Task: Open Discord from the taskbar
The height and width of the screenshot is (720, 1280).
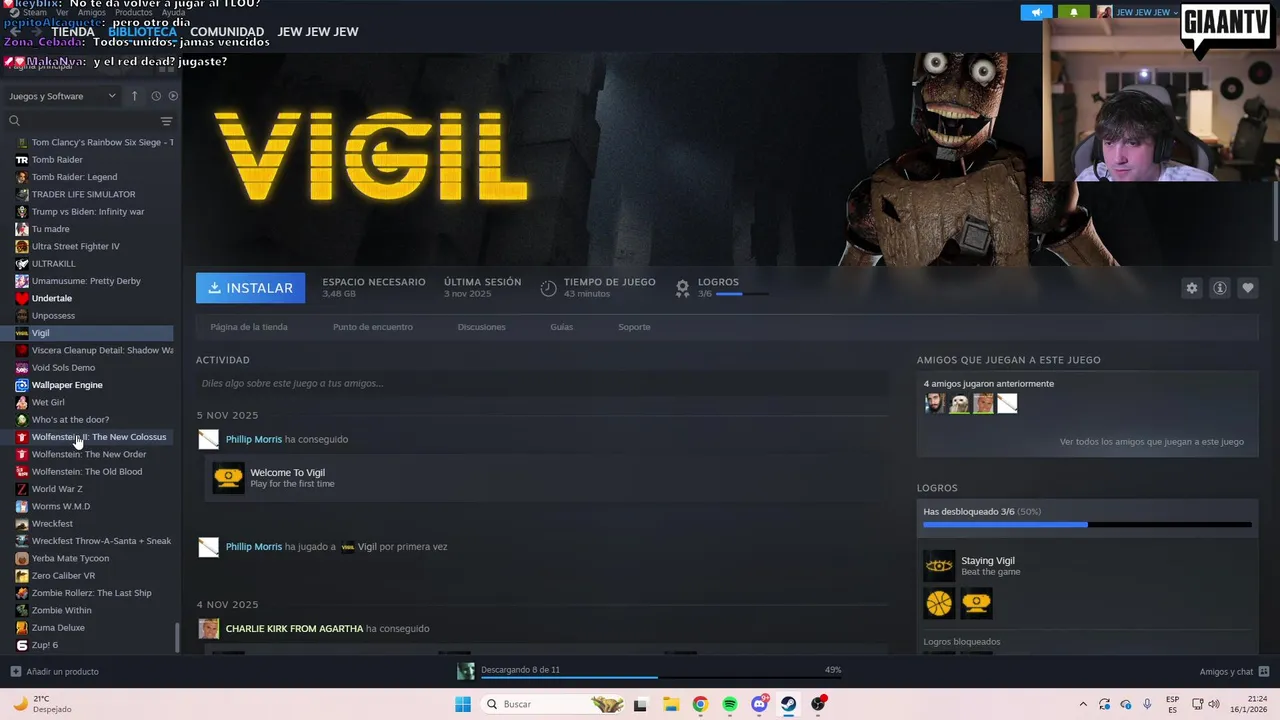Action: [x=760, y=704]
